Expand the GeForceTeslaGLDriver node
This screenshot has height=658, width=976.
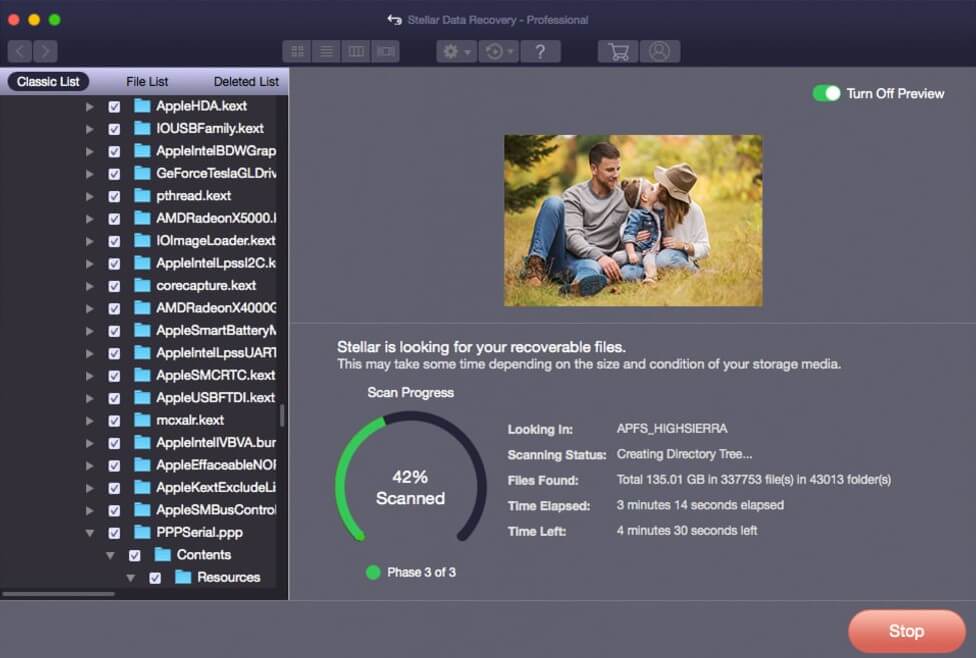[x=90, y=174]
